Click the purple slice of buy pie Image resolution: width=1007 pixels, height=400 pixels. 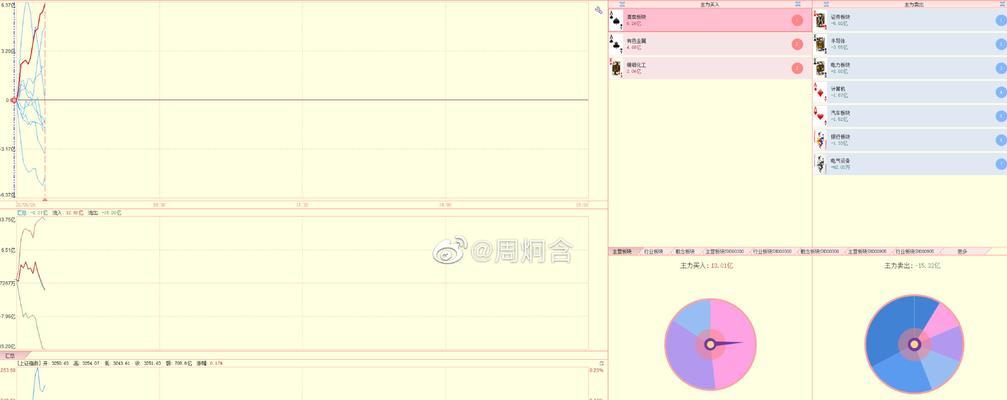687,360
